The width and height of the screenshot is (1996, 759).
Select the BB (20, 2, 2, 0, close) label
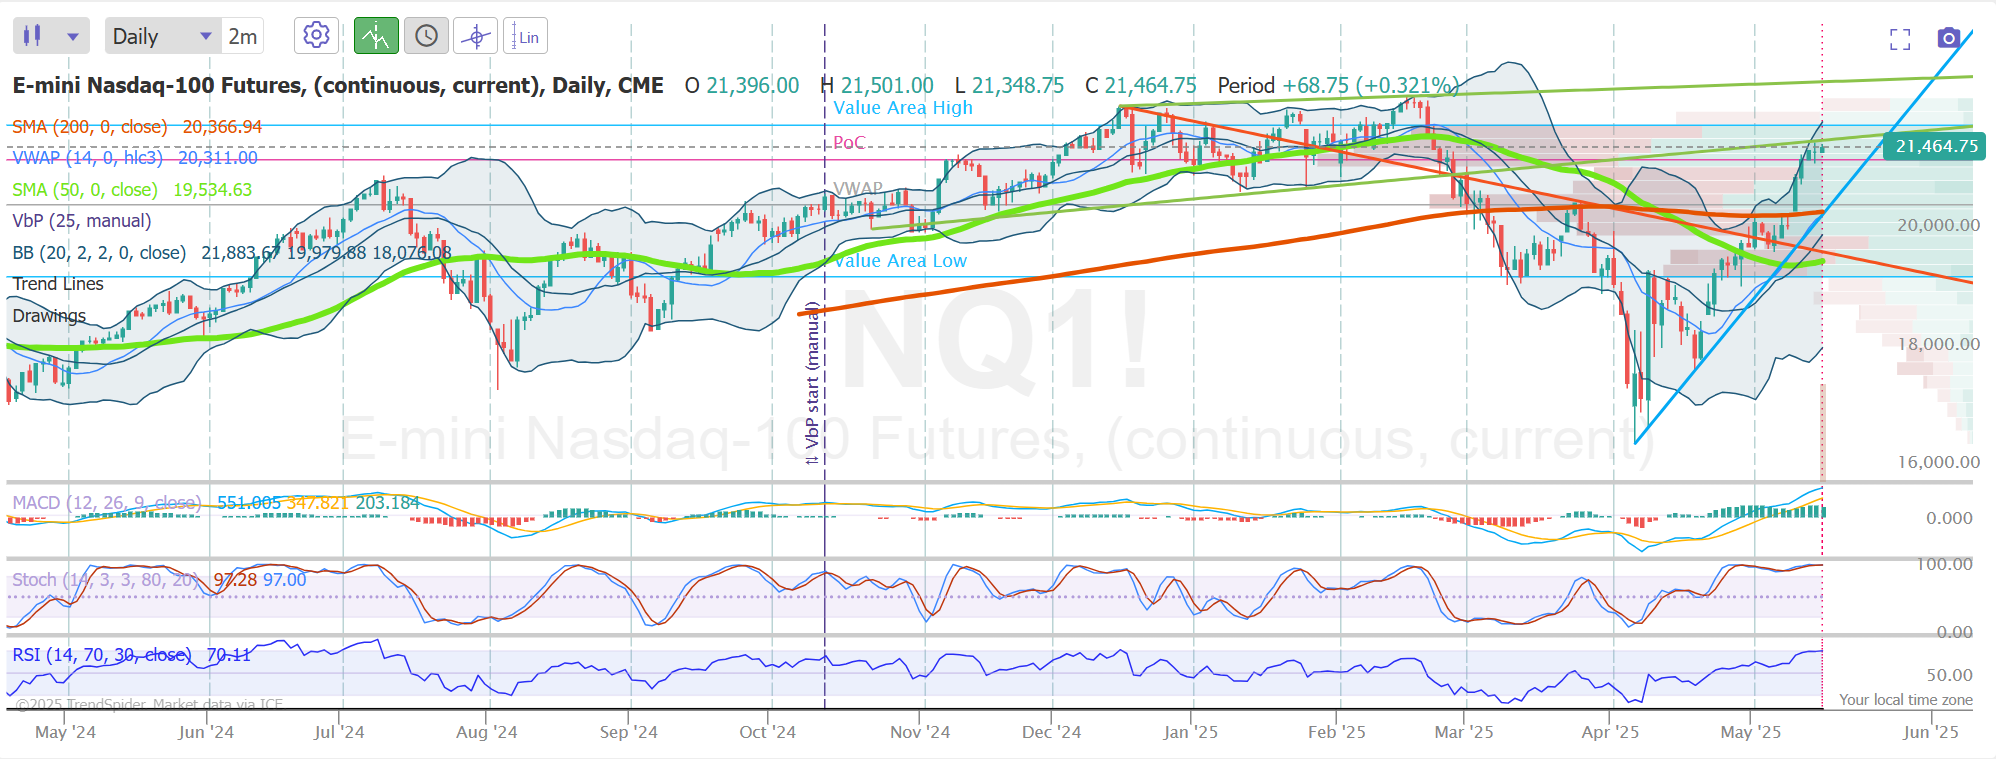click(99, 253)
